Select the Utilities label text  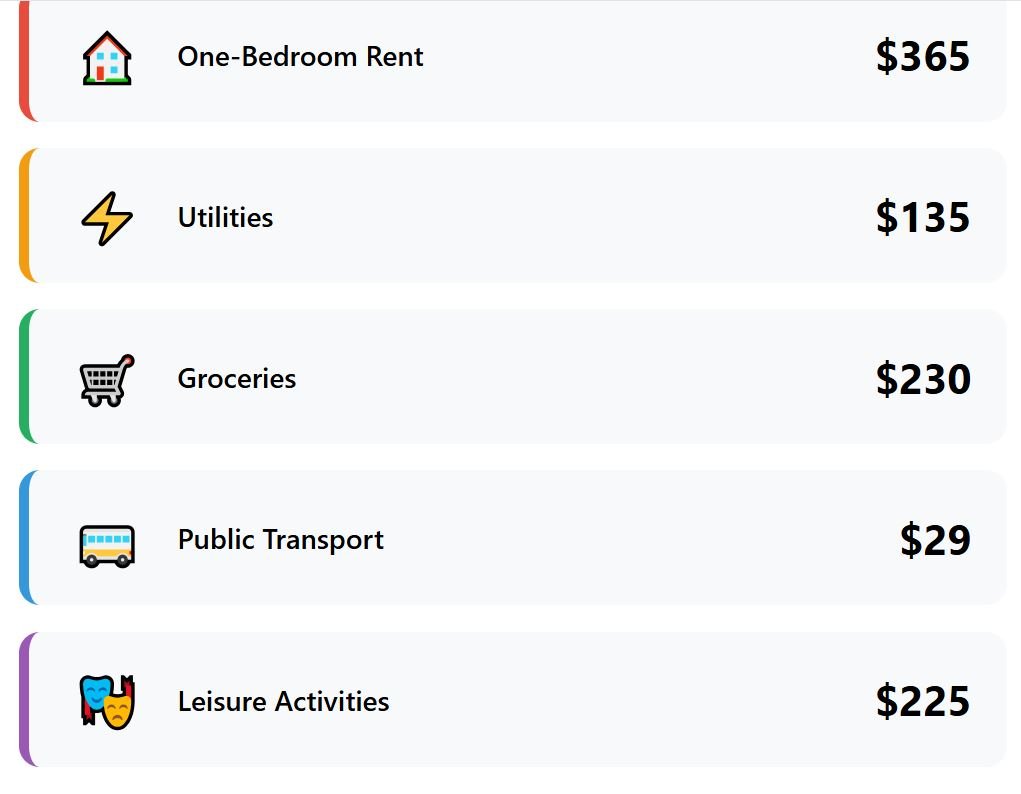pos(225,218)
